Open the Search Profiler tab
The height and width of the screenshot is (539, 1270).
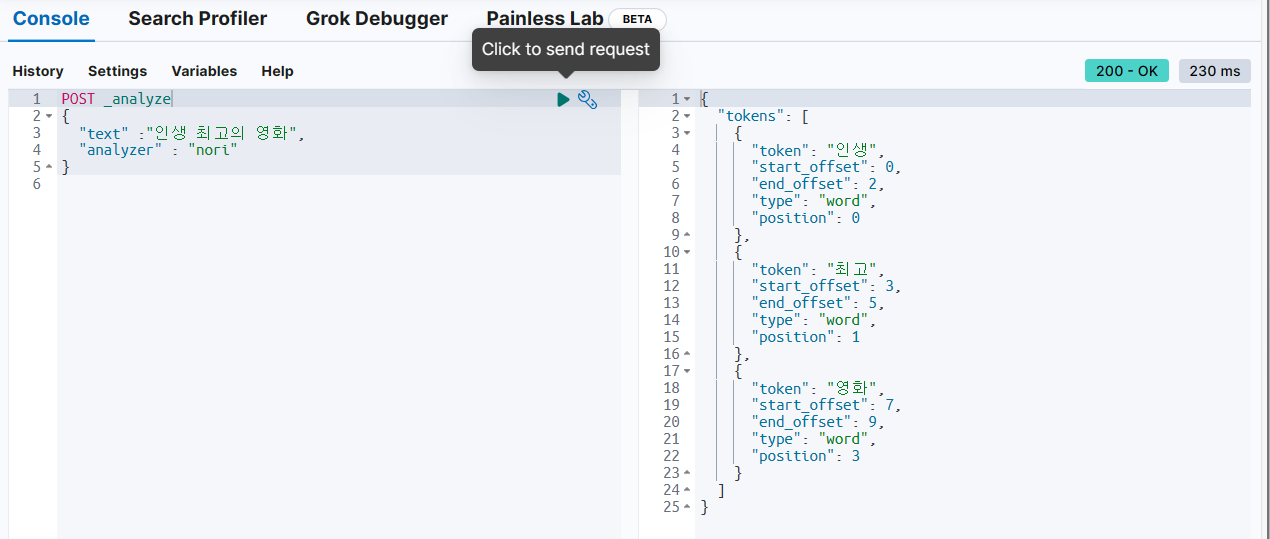coord(198,19)
